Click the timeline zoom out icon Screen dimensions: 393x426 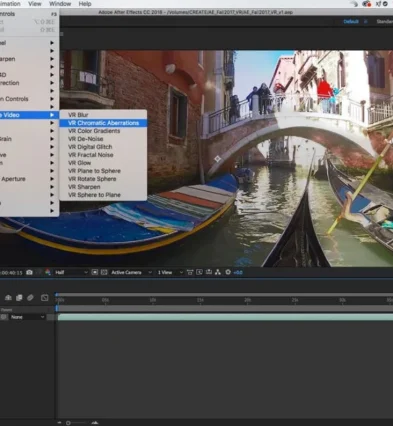coord(60,423)
